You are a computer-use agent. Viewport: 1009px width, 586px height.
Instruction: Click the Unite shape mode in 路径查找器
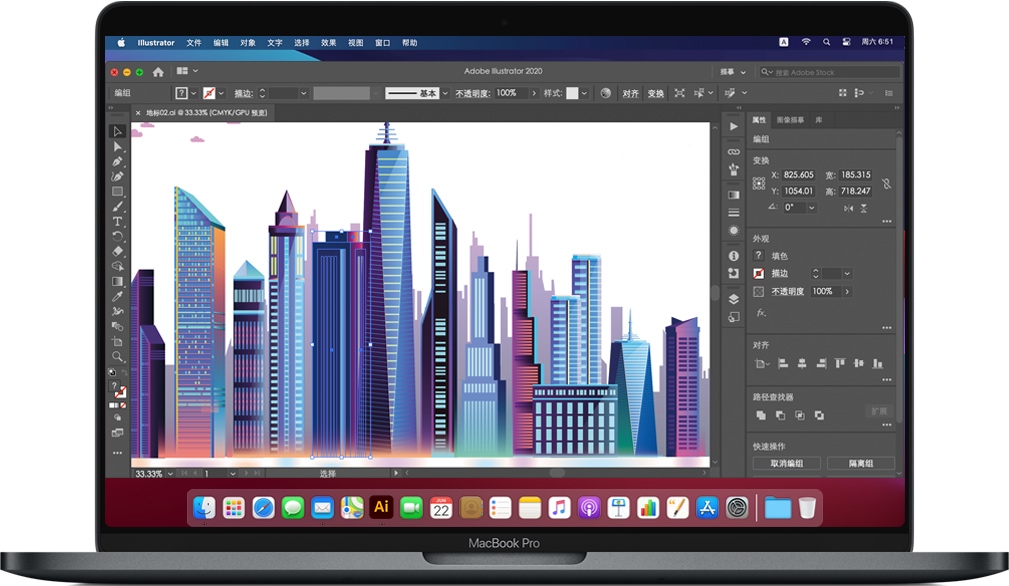[x=759, y=415]
